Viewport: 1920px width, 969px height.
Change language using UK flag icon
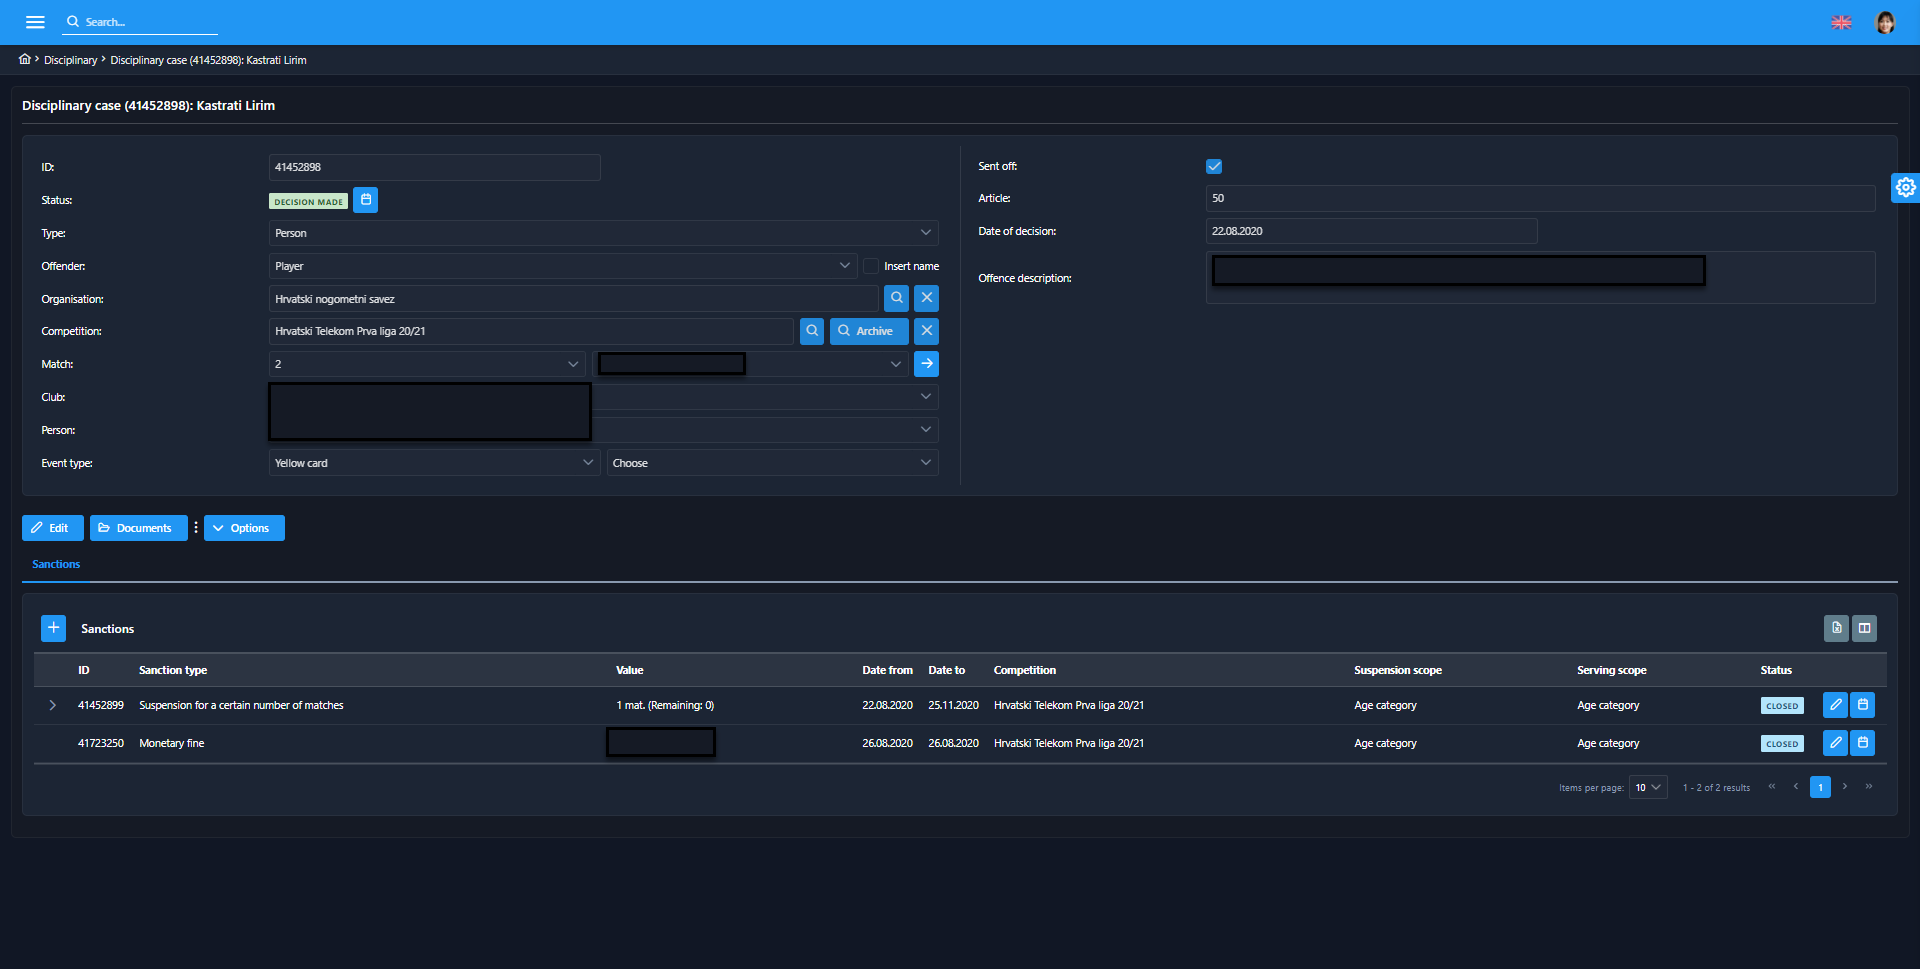tap(1841, 22)
